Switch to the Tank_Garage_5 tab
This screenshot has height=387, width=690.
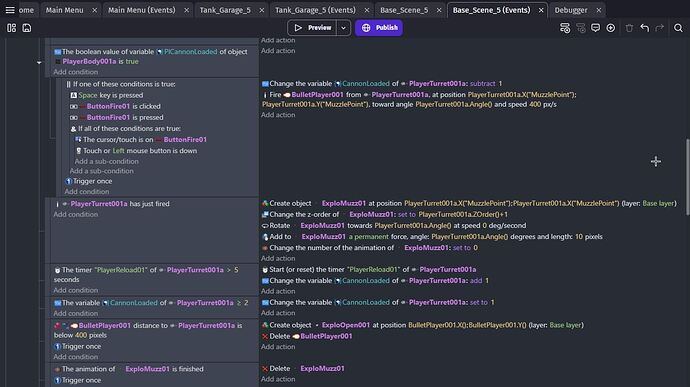point(225,10)
